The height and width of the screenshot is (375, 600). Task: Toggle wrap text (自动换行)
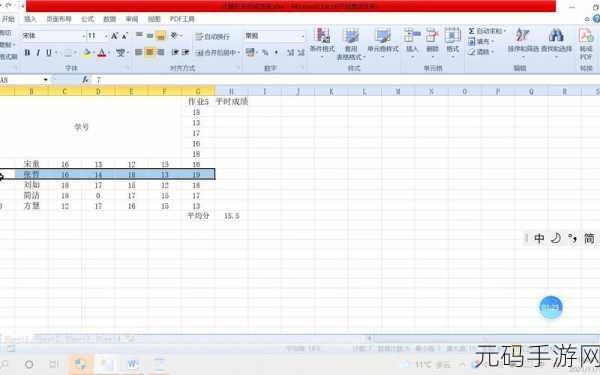pos(212,36)
